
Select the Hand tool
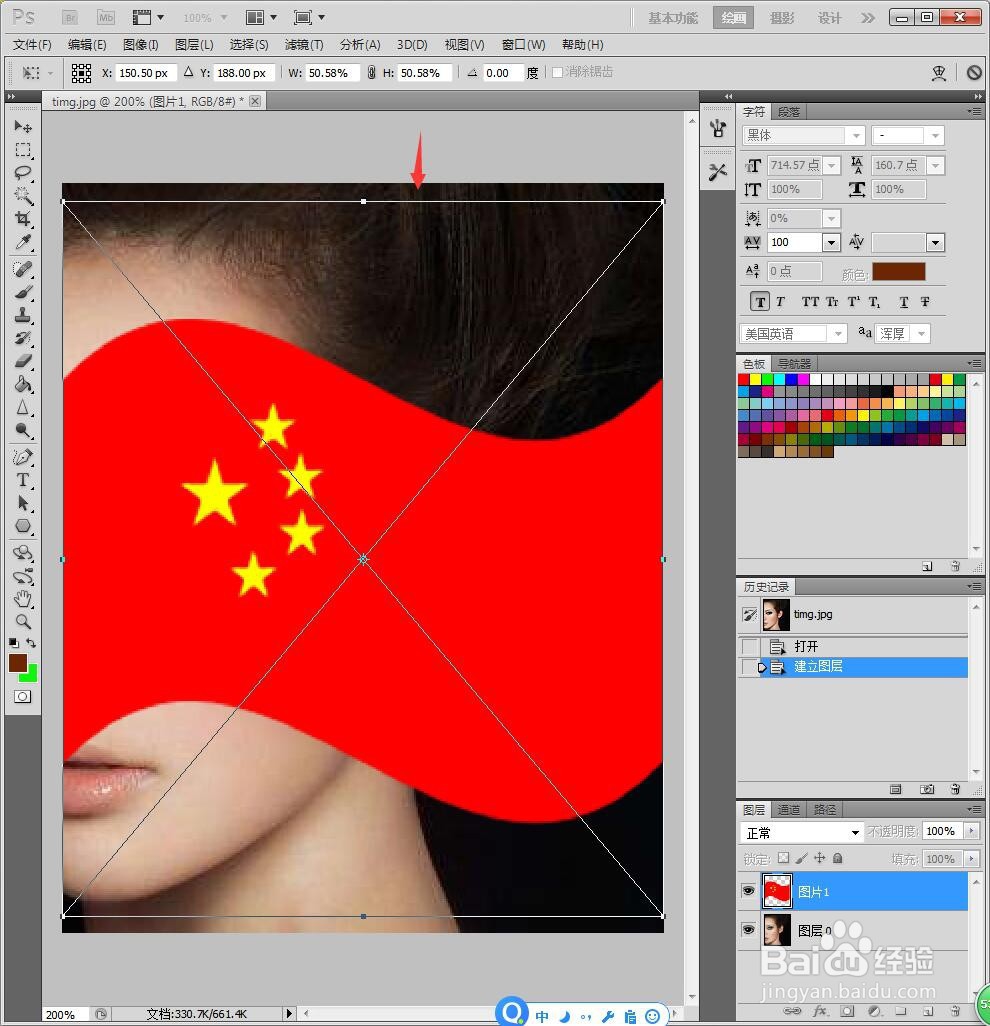(x=23, y=598)
